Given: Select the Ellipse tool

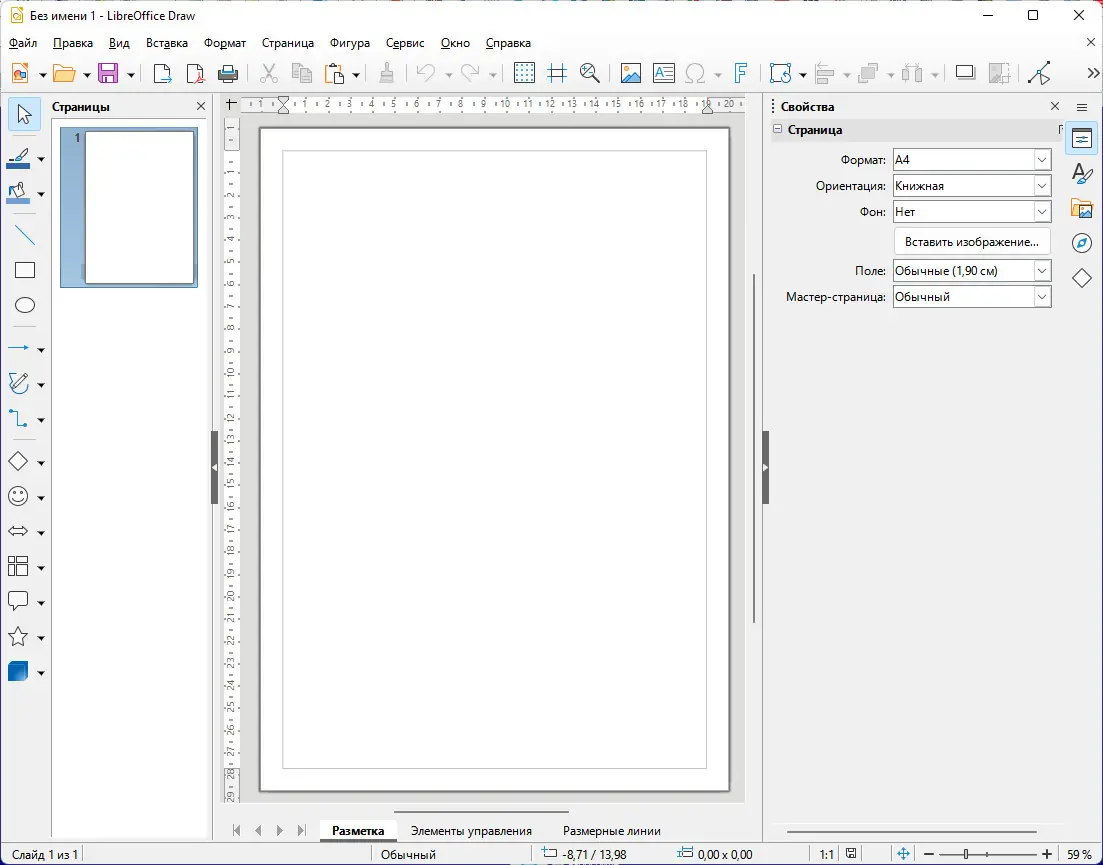Looking at the screenshot, I should pos(25,305).
